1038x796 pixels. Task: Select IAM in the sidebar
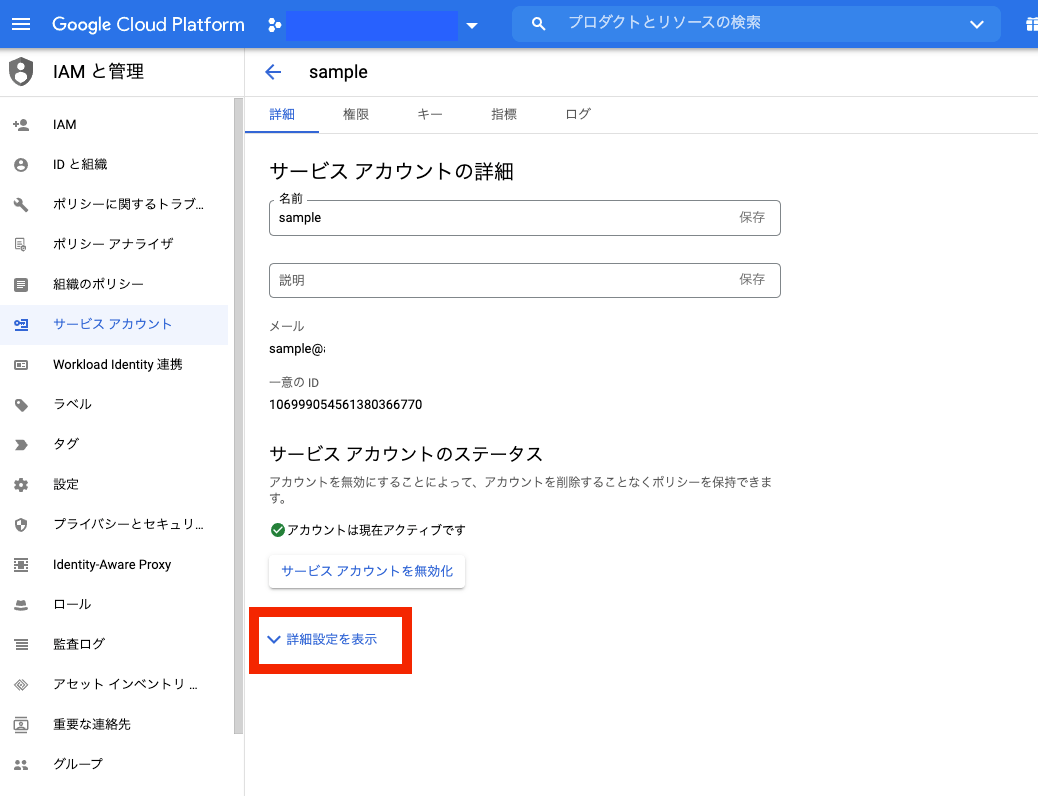coord(65,124)
